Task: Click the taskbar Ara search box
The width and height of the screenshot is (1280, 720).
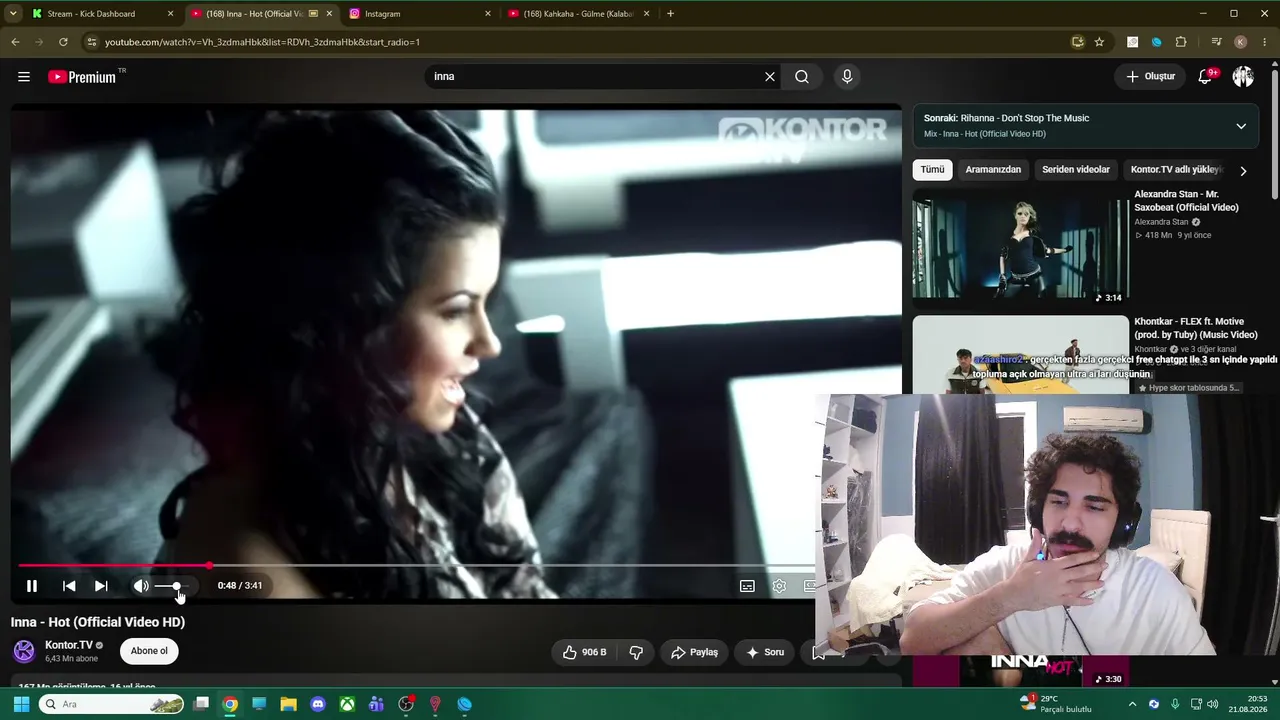Action: coord(112,704)
